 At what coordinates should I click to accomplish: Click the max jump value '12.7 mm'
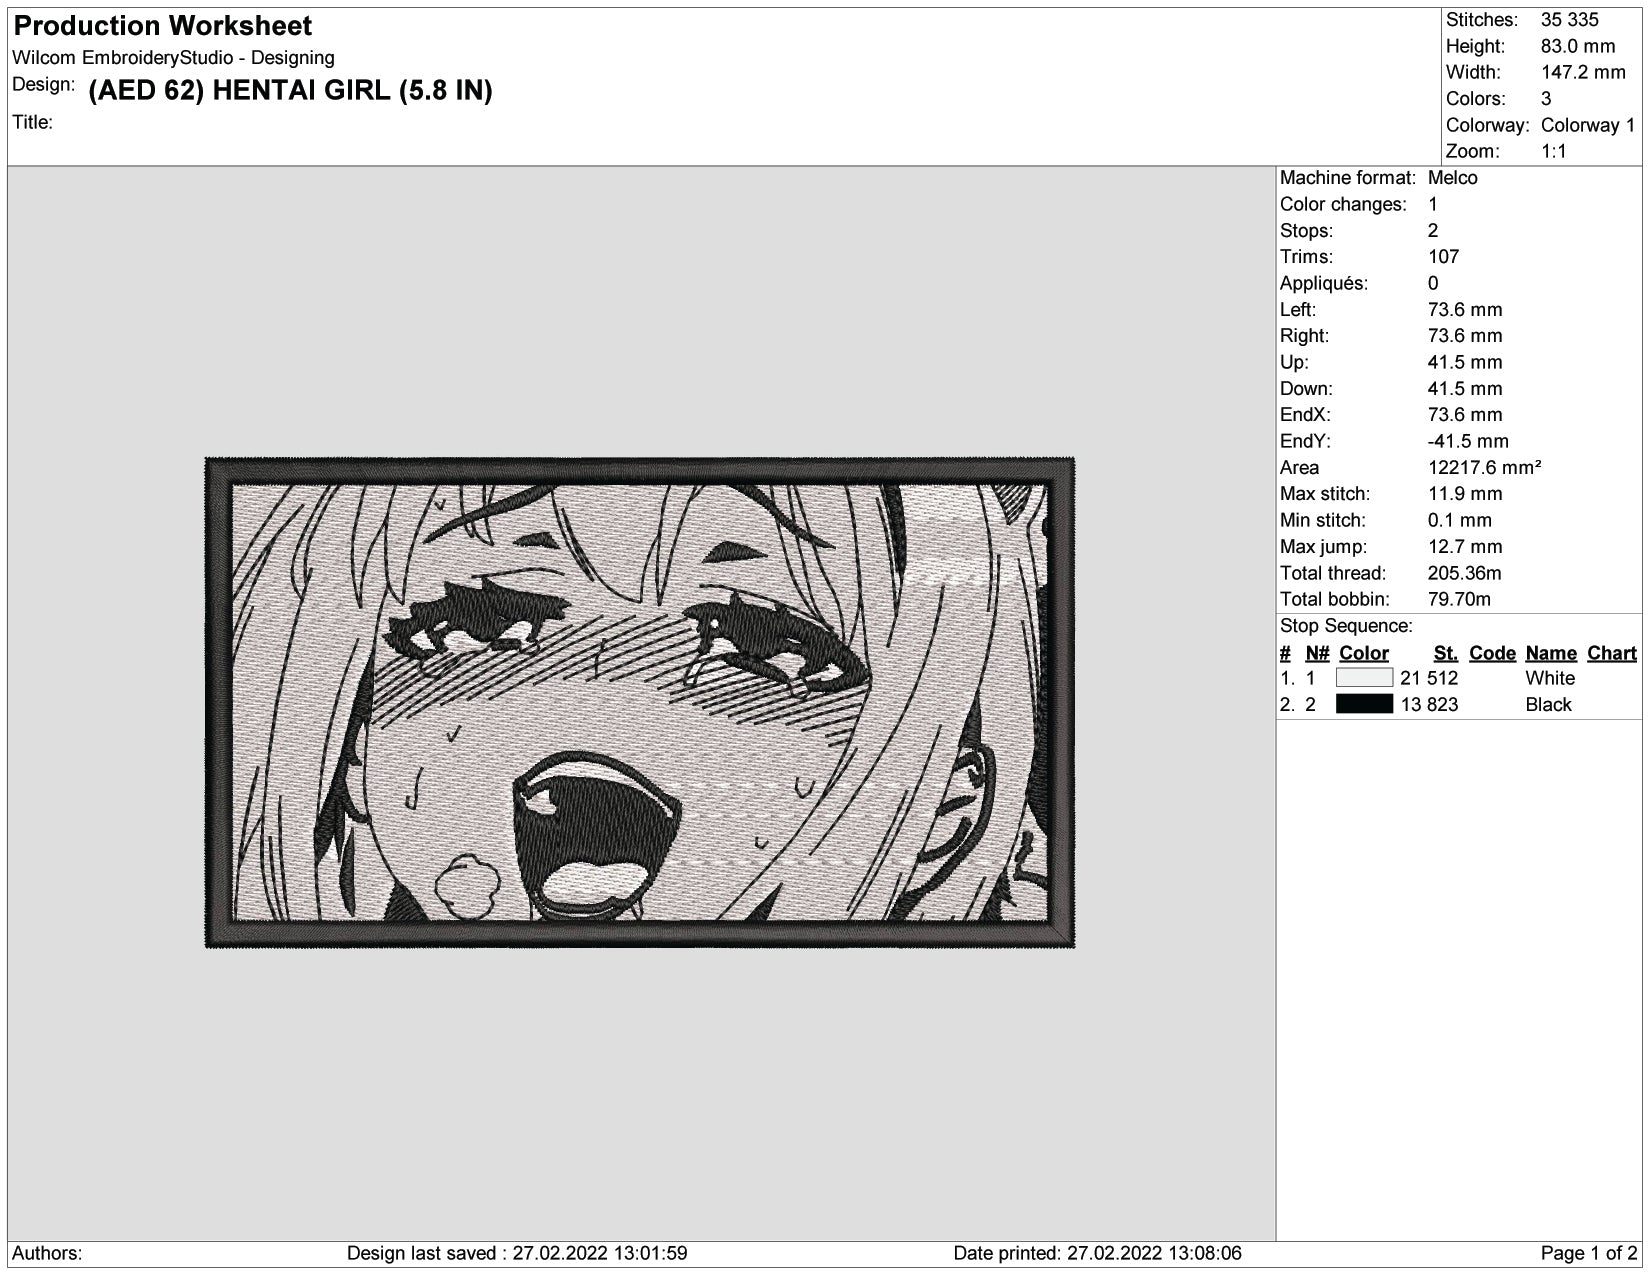pyautogui.click(x=1465, y=546)
